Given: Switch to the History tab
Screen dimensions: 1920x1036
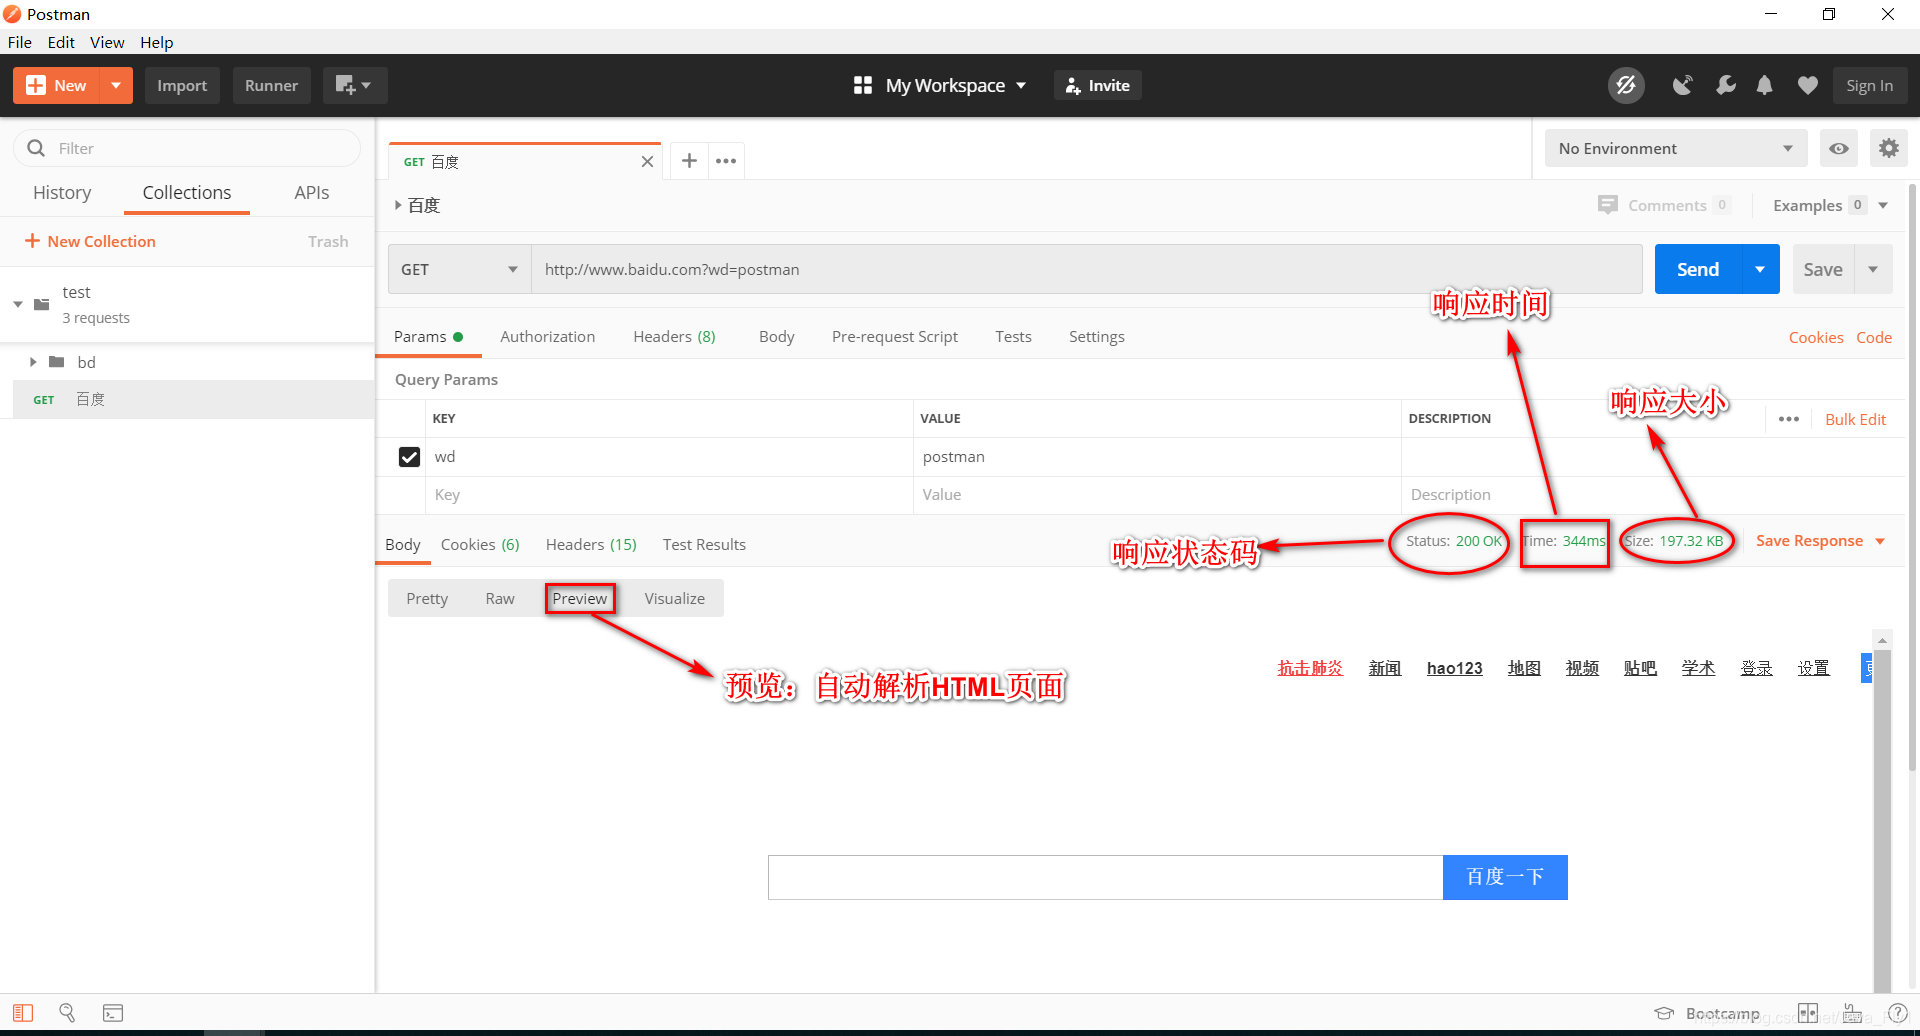Looking at the screenshot, I should [x=62, y=192].
